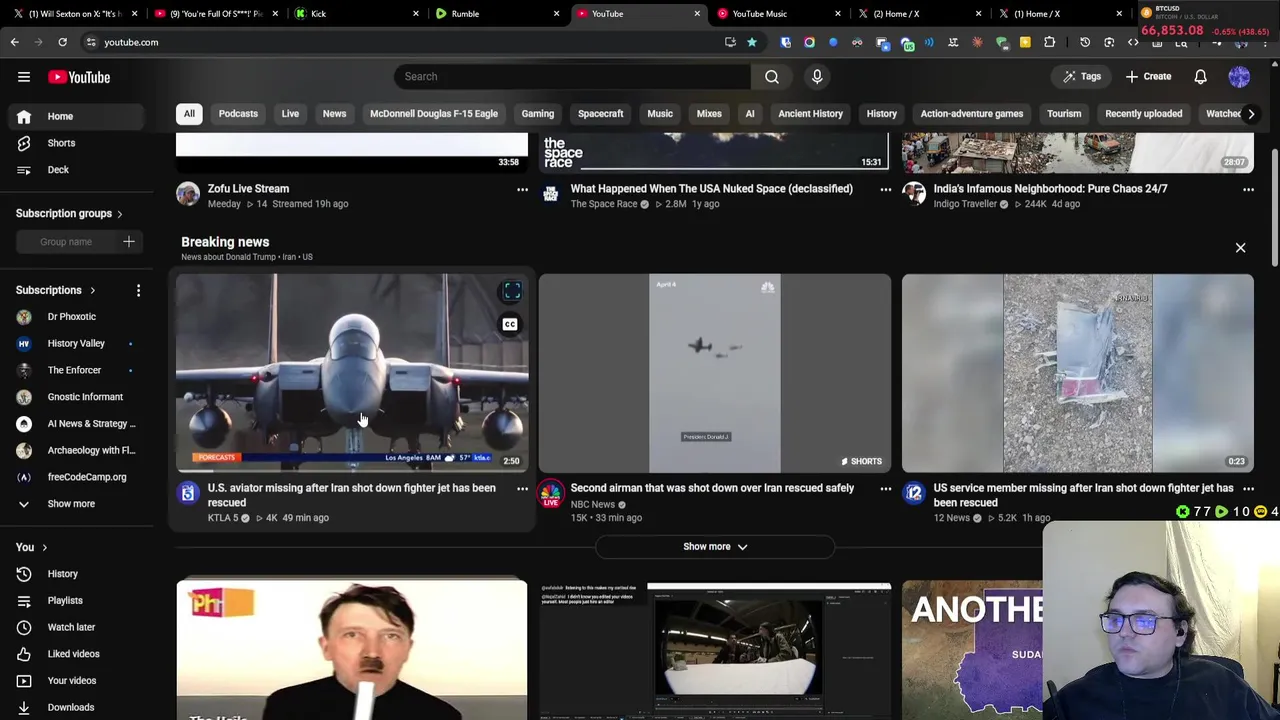Screen dimensions: 1280x720
Task: Bookmark this page with the star icon
Action: pyautogui.click(x=752, y=42)
